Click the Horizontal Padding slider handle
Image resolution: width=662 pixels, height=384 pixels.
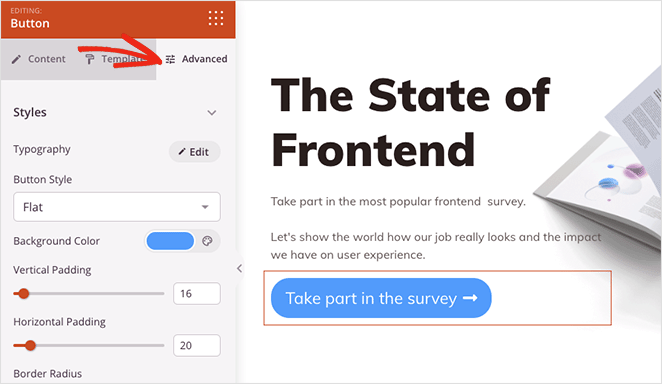(30, 346)
